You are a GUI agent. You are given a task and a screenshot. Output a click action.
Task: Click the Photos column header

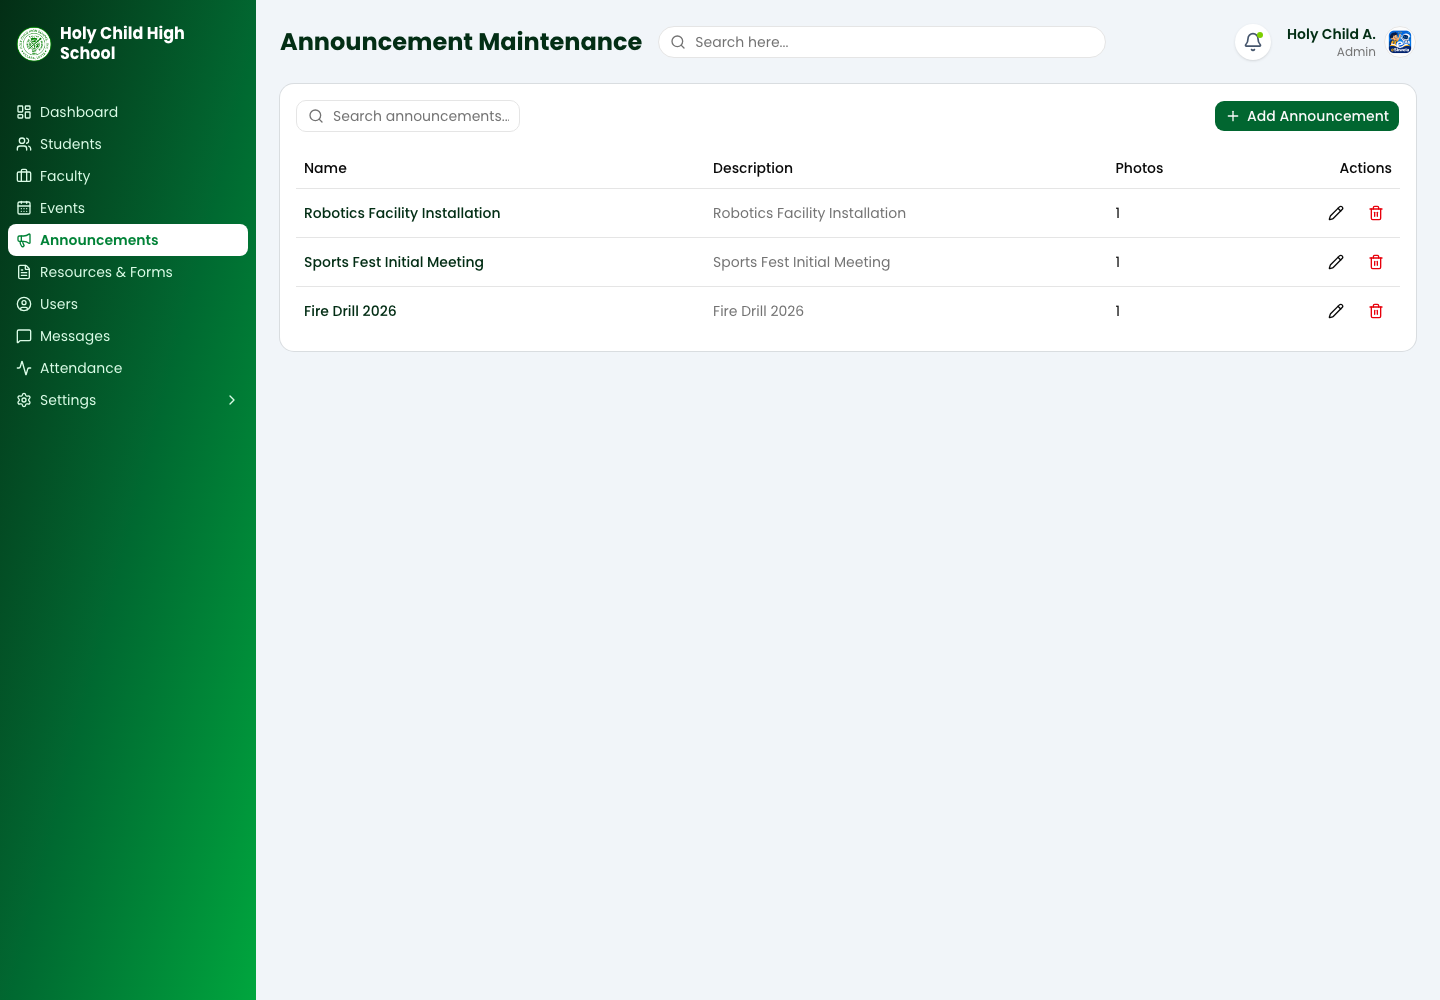tap(1139, 168)
